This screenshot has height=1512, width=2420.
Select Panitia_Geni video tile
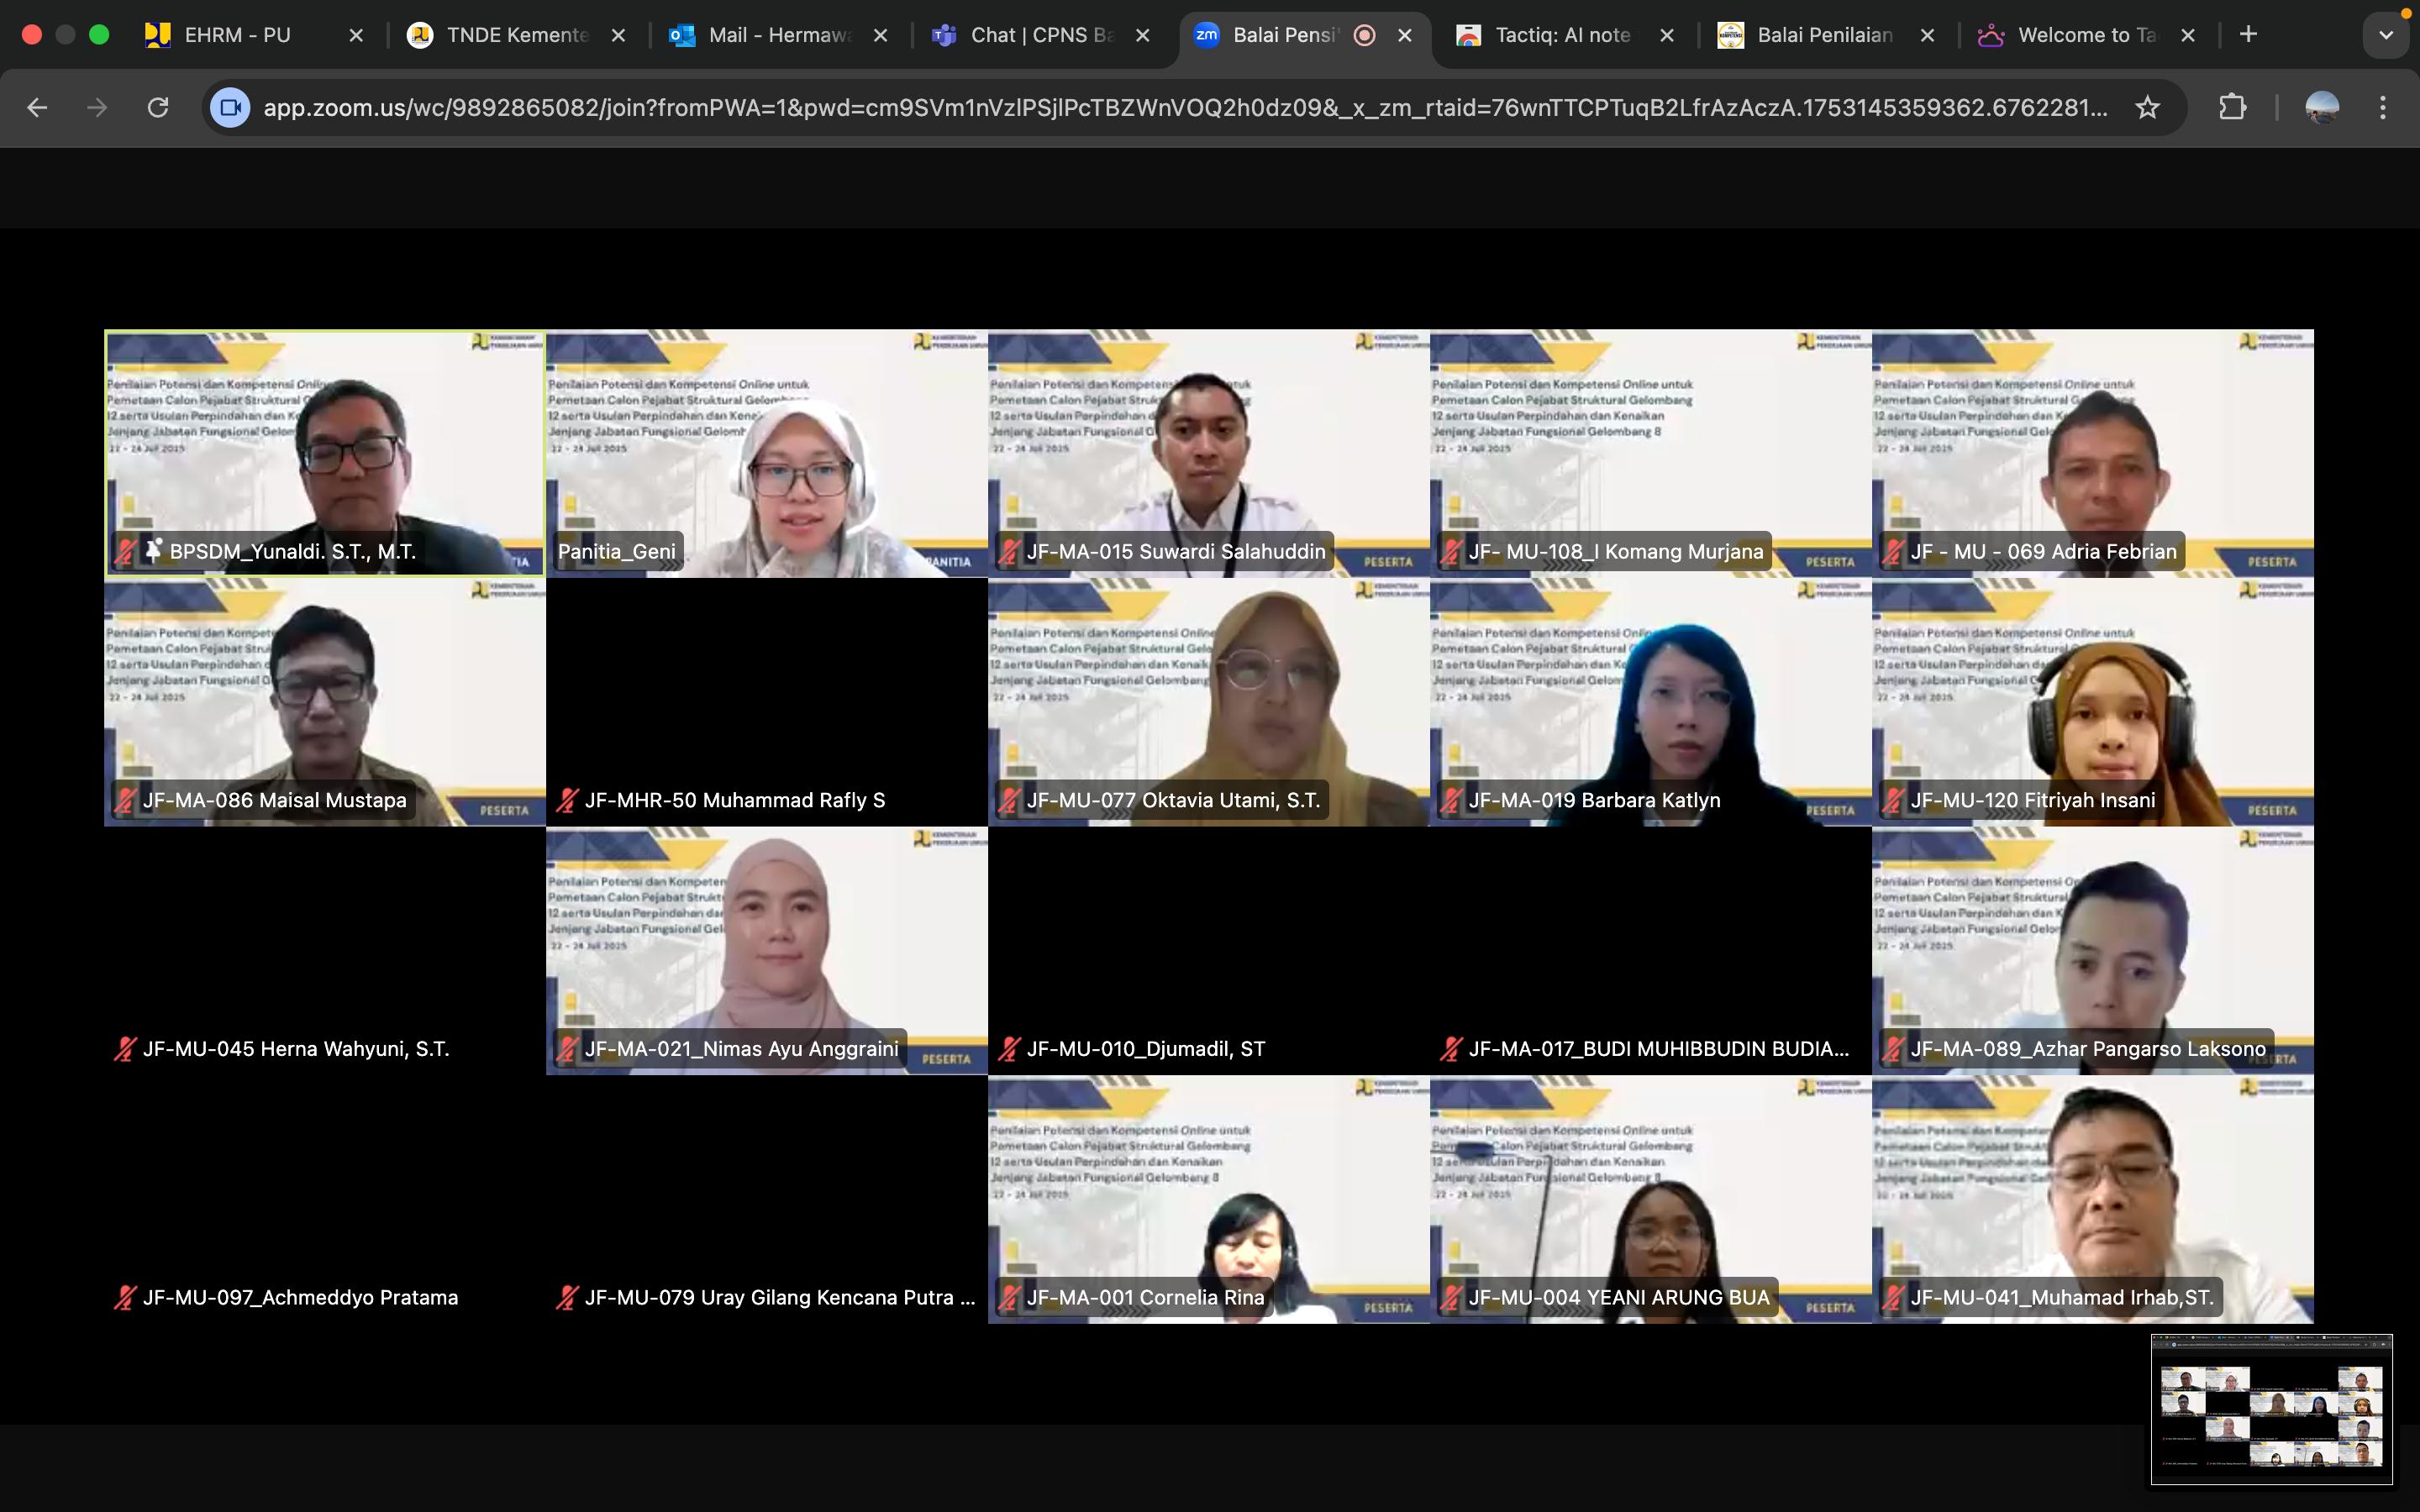[766, 452]
